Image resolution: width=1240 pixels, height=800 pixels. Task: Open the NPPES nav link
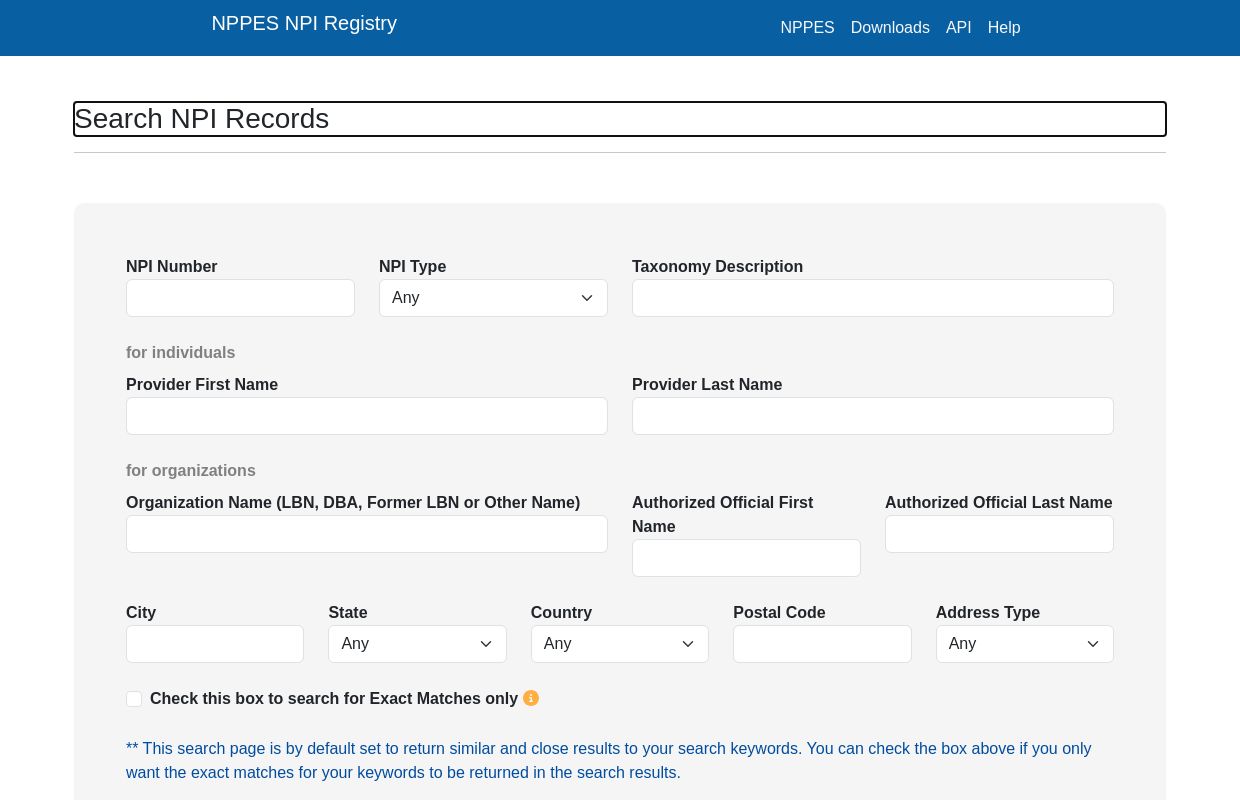click(x=807, y=28)
